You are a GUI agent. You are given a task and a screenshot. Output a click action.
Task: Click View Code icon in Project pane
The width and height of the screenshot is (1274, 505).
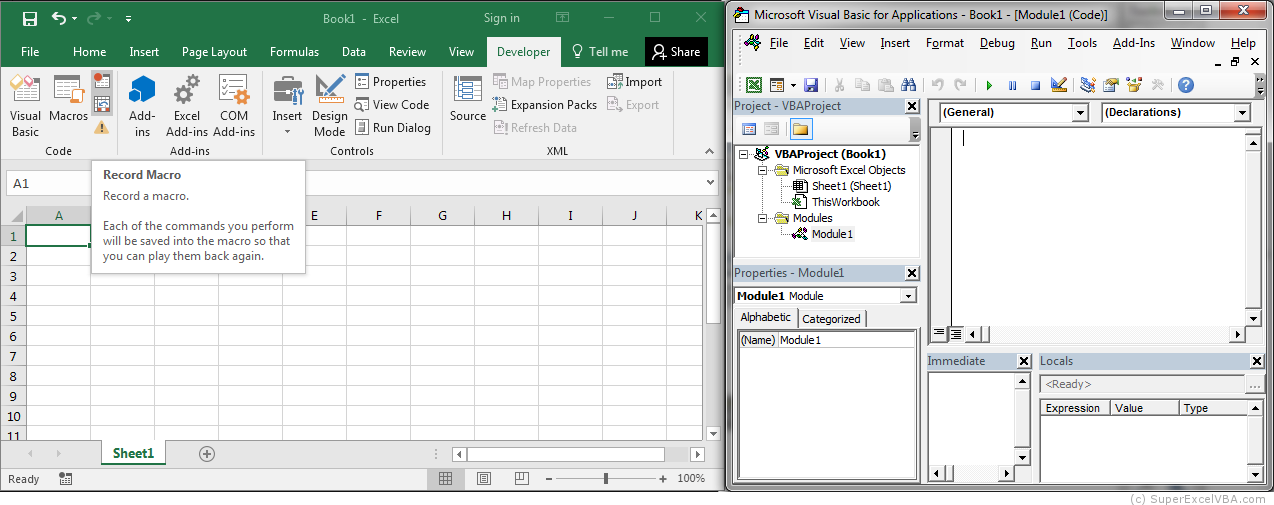[x=749, y=129]
